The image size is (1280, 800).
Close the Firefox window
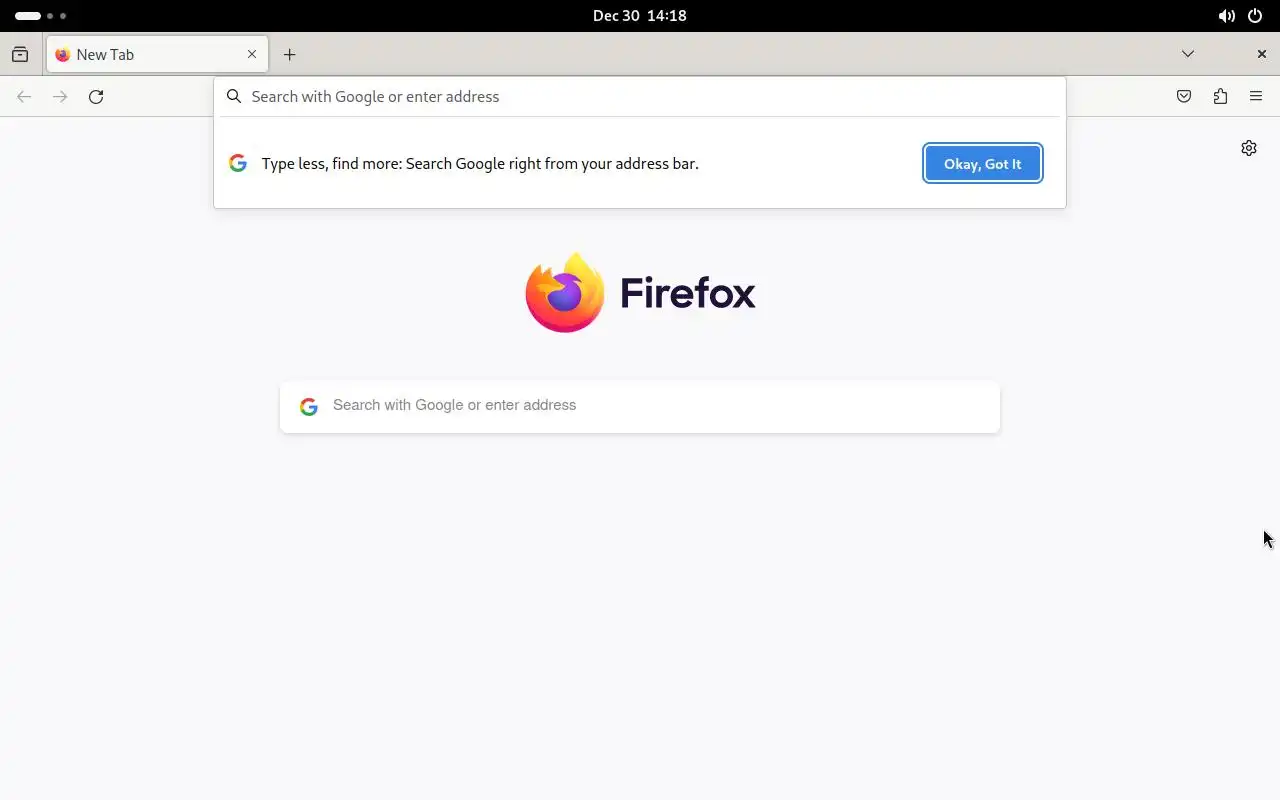tap(1262, 54)
